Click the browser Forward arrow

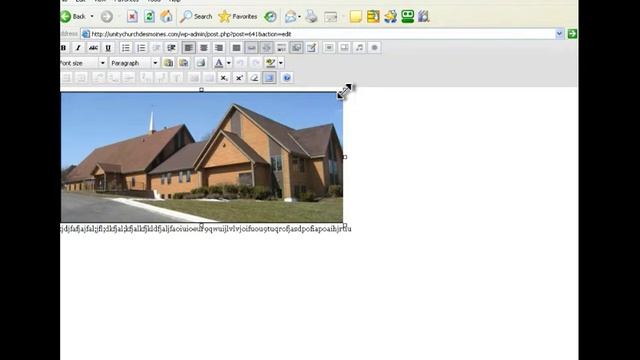tap(107, 16)
